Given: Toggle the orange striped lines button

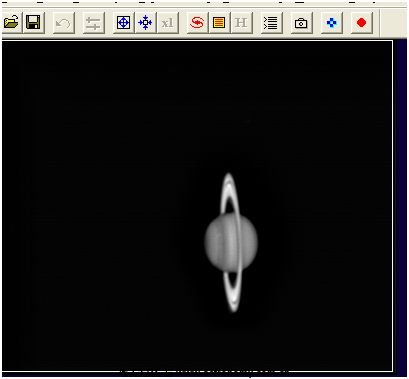Looking at the screenshot, I should [219, 23].
